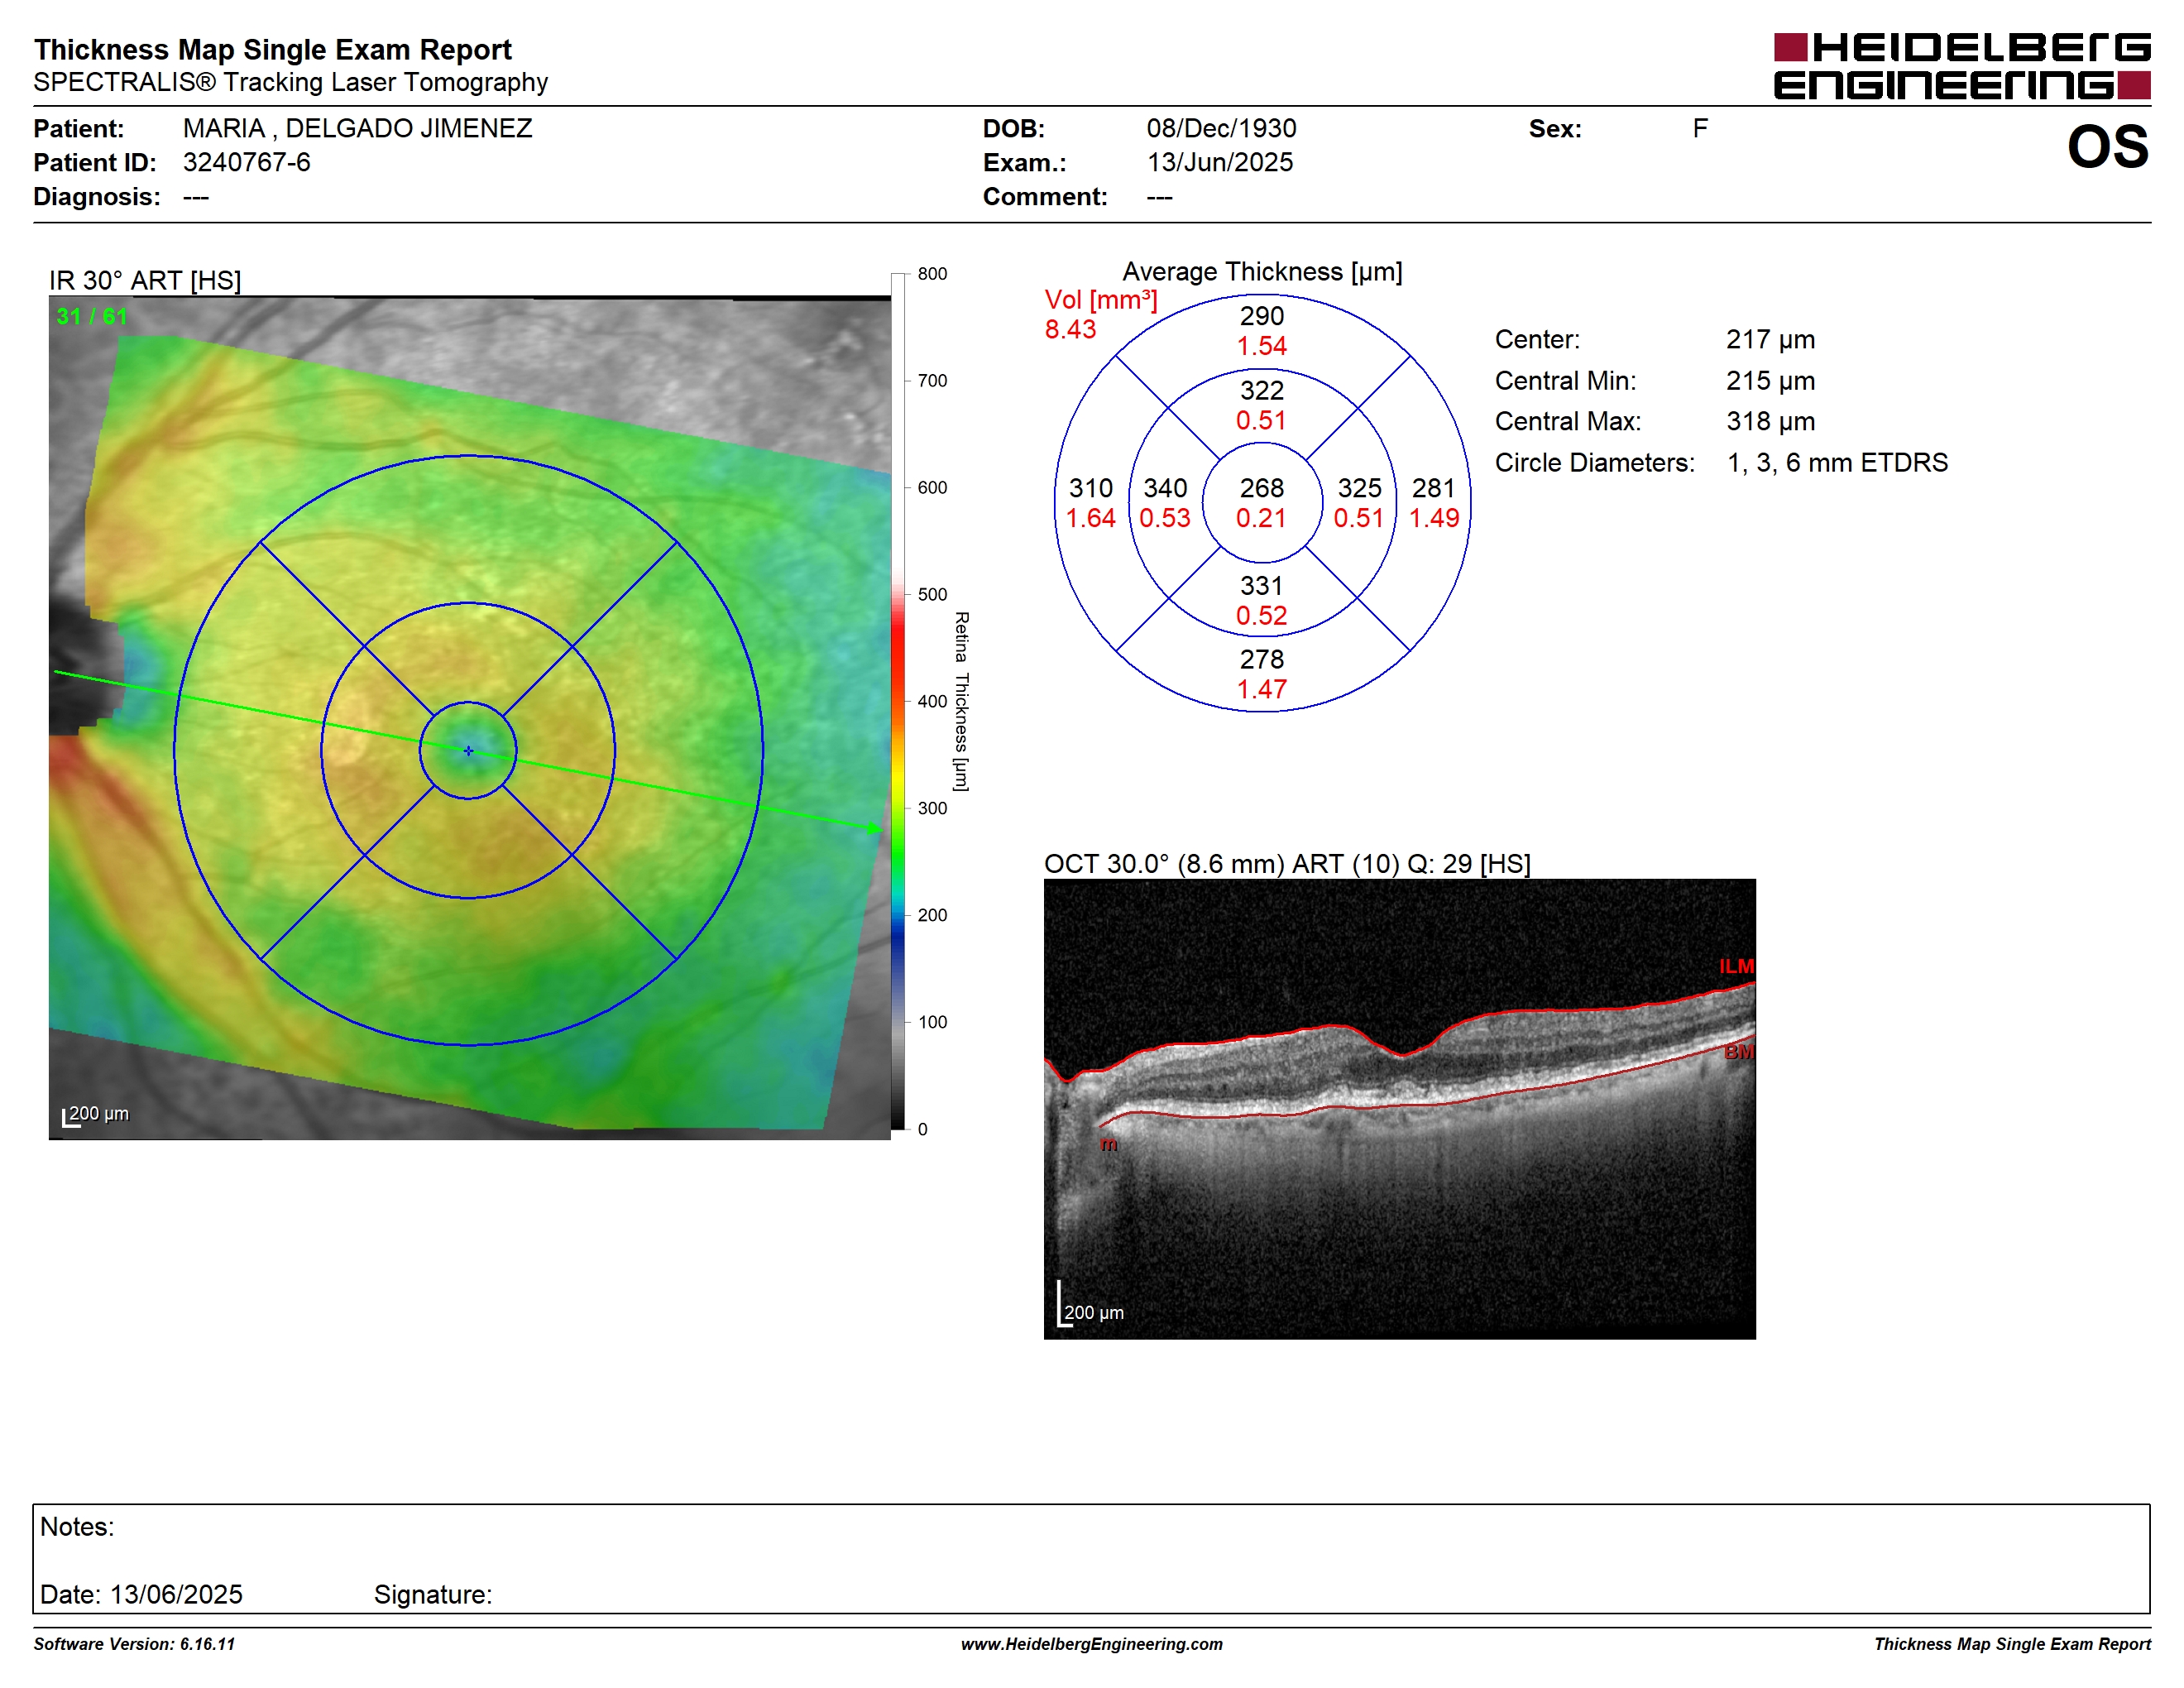Click outer superior thickness 290
This screenshot has height=1688, width=2184.
click(x=1262, y=316)
